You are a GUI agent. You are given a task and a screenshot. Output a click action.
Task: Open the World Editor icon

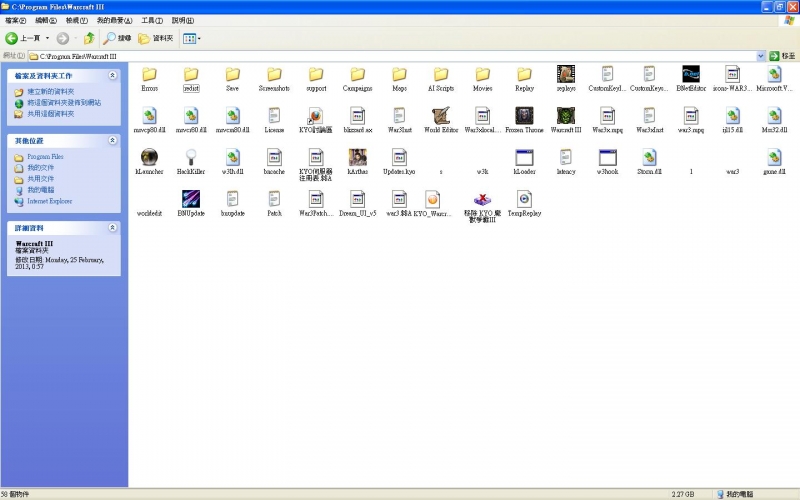[x=441, y=114]
